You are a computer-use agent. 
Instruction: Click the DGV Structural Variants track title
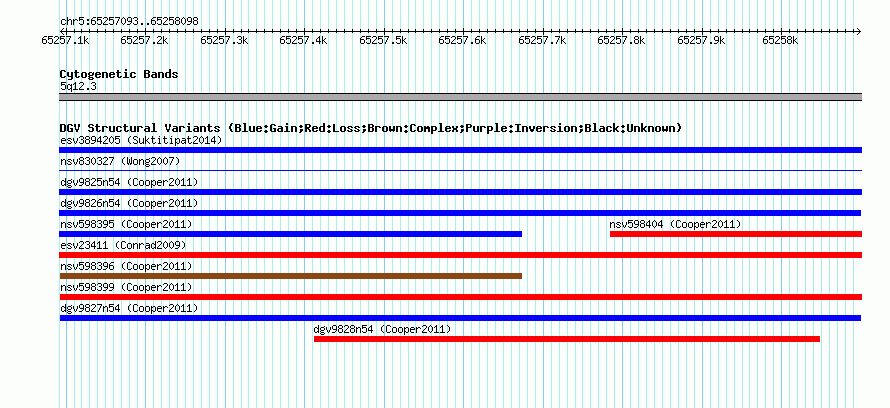(x=370, y=128)
